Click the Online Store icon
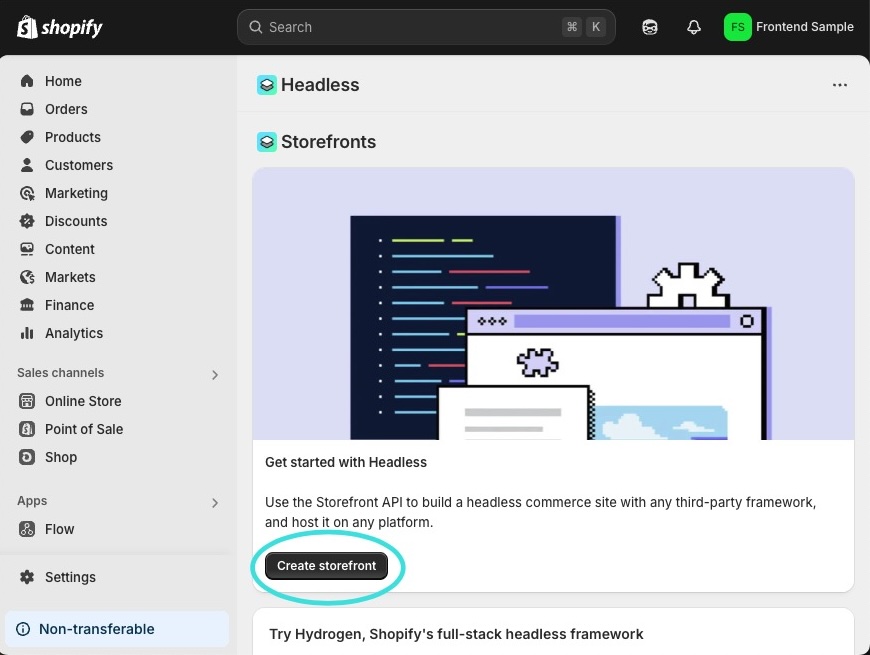Viewport: 870px width, 655px height. (27, 400)
